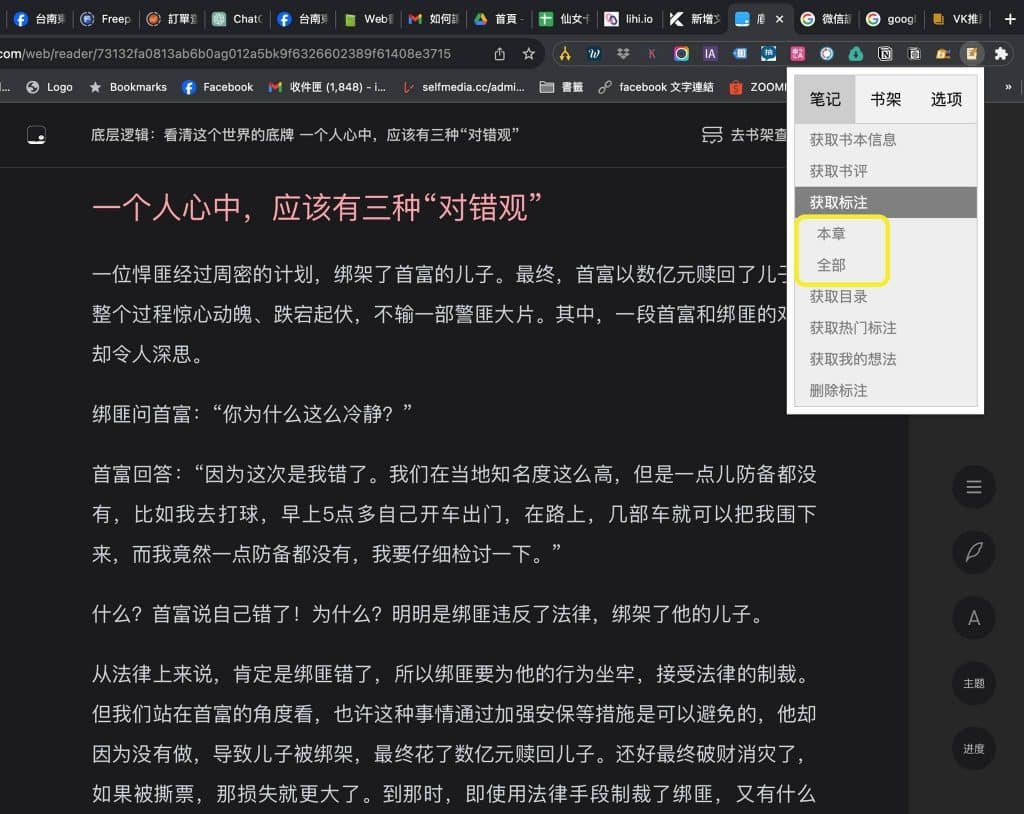The height and width of the screenshot is (814, 1024).
Task: Click the paragraph starting 绑匪问首富
Action: (252, 414)
